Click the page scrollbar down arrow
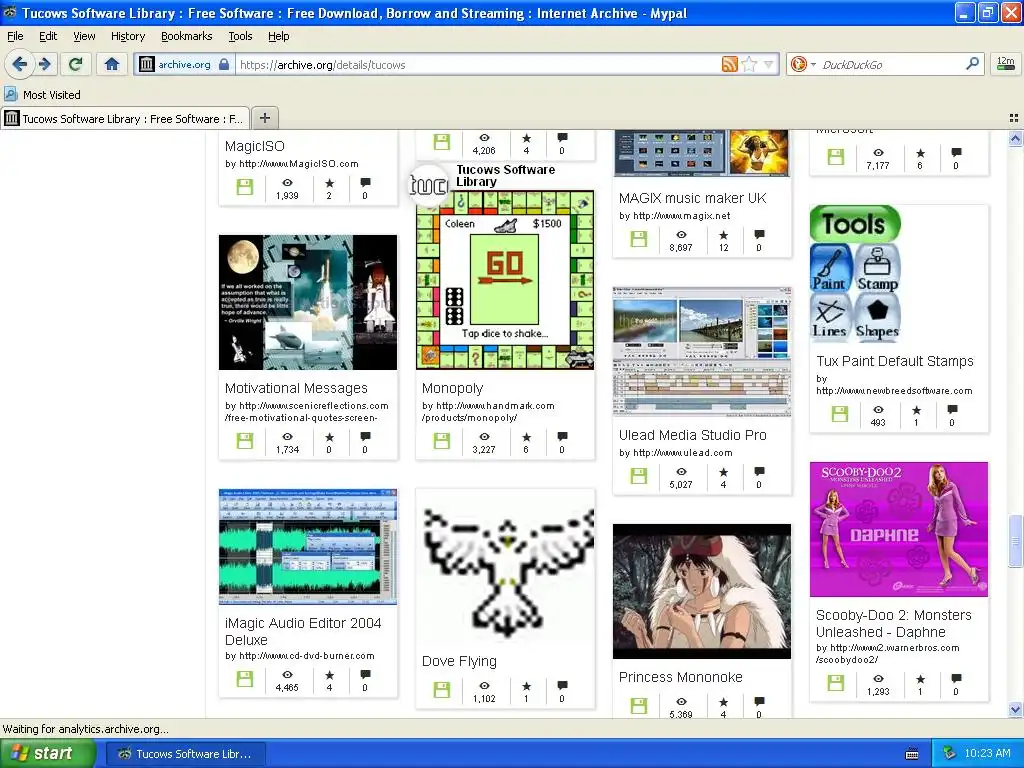The width and height of the screenshot is (1024, 768). coord(1015,709)
